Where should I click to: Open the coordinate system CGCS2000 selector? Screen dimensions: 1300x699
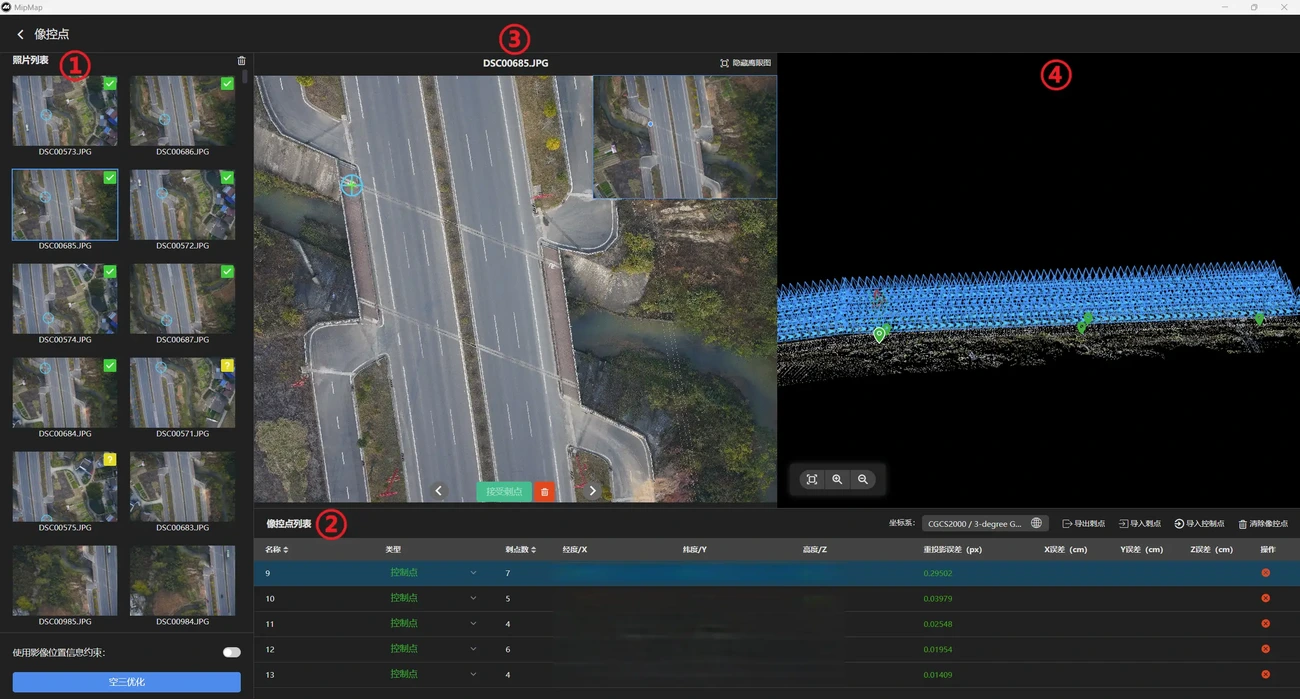click(984, 523)
